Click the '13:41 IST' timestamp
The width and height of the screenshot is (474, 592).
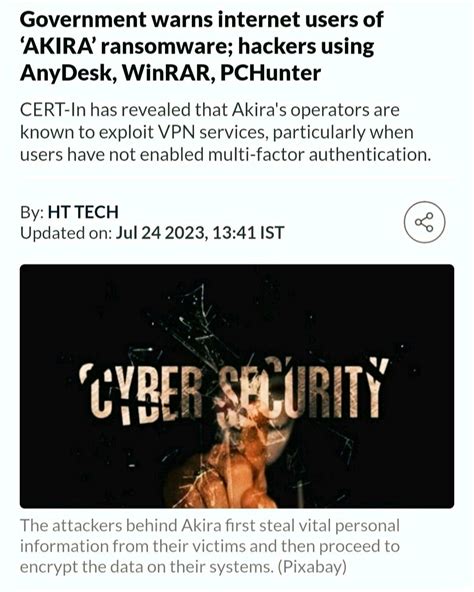pos(248,233)
